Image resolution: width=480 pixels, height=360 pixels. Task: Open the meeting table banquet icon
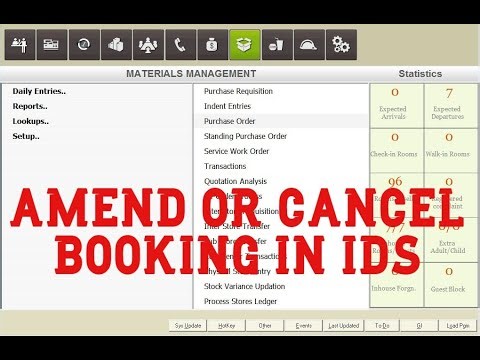(x=148, y=45)
